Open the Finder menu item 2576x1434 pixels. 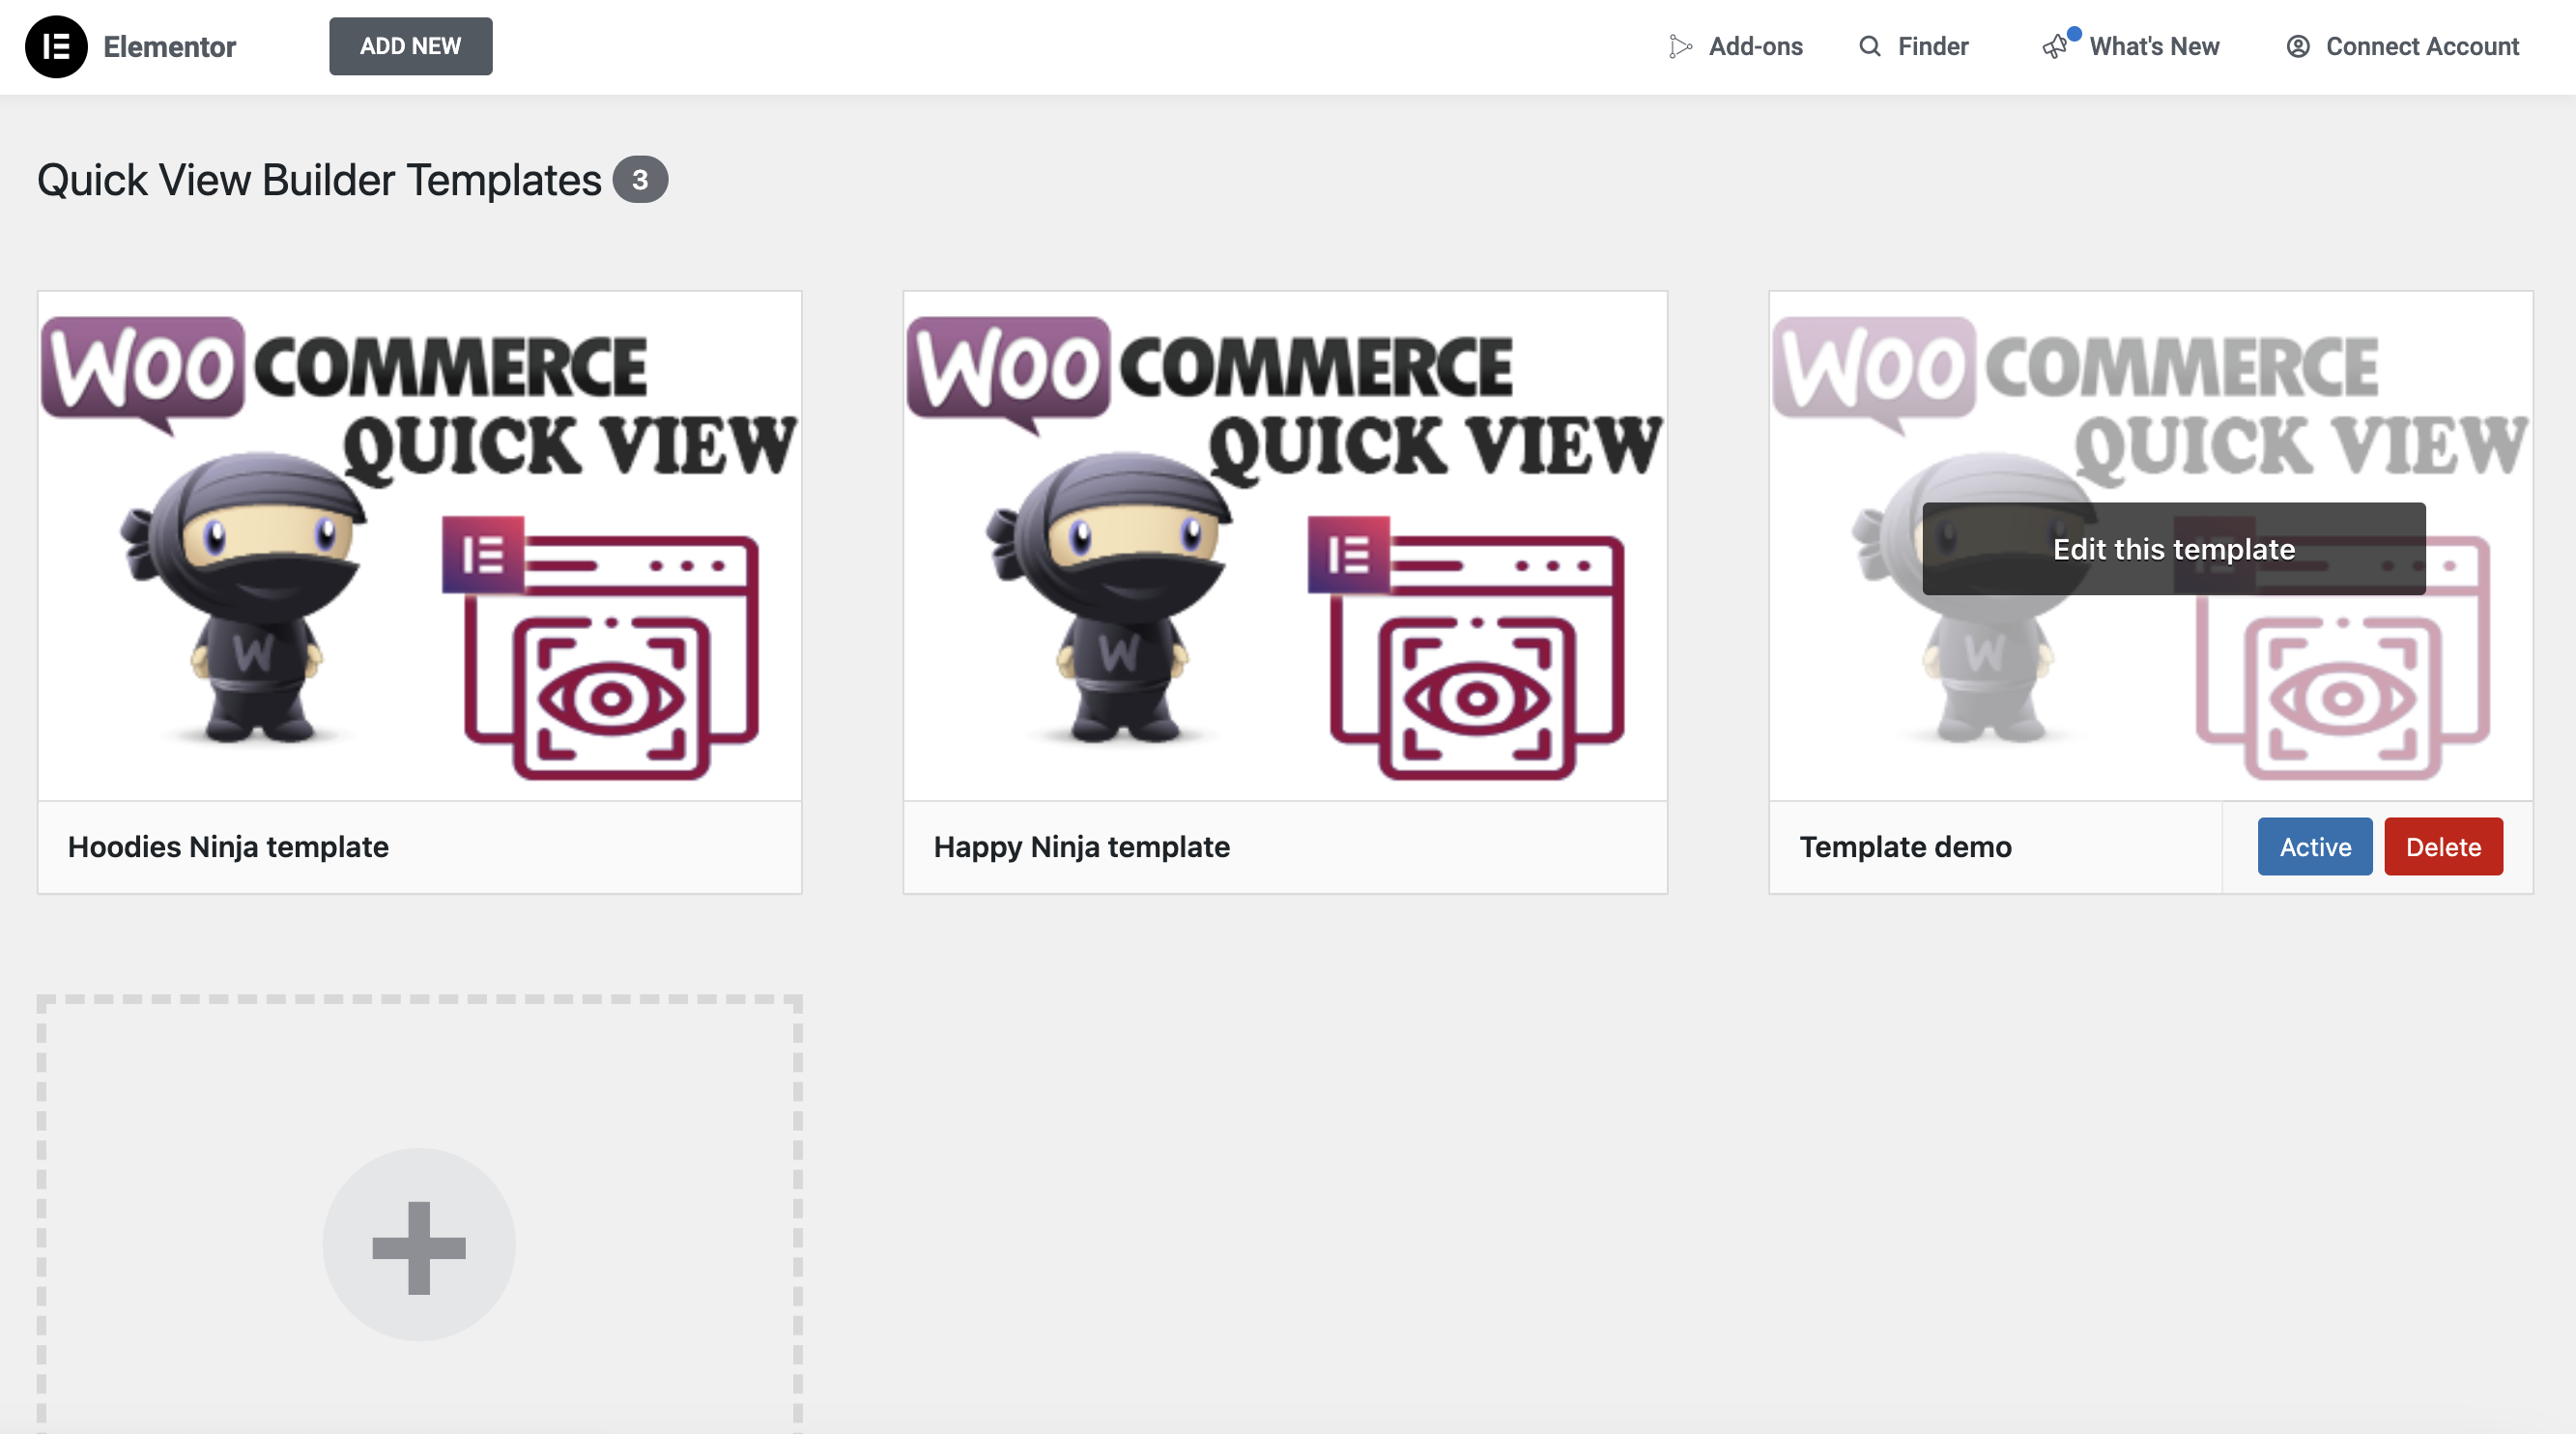click(x=1932, y=47)
